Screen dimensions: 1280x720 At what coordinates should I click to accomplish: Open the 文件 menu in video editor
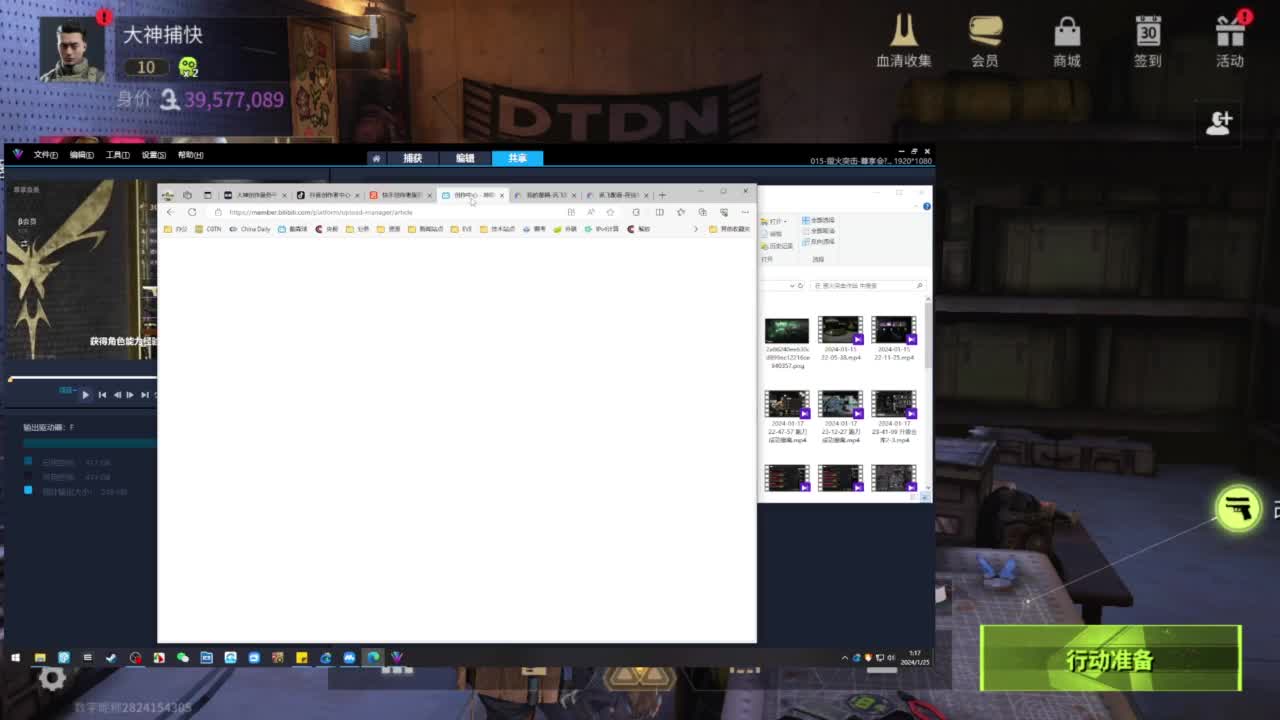tap(46, 155)
